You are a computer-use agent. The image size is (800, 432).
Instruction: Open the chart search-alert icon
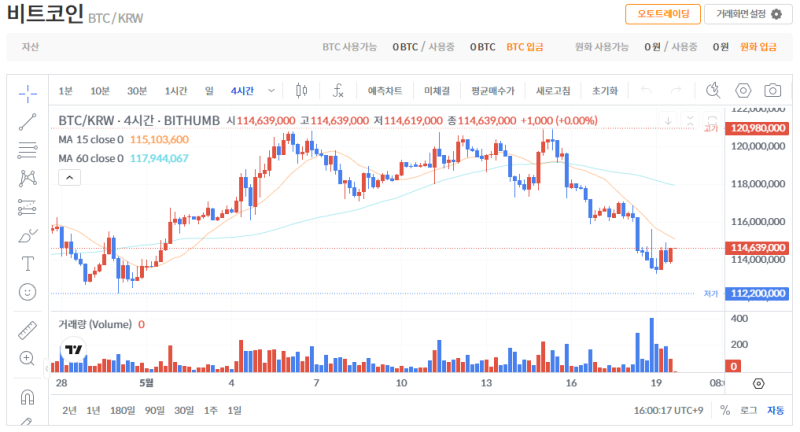[713, 90]
